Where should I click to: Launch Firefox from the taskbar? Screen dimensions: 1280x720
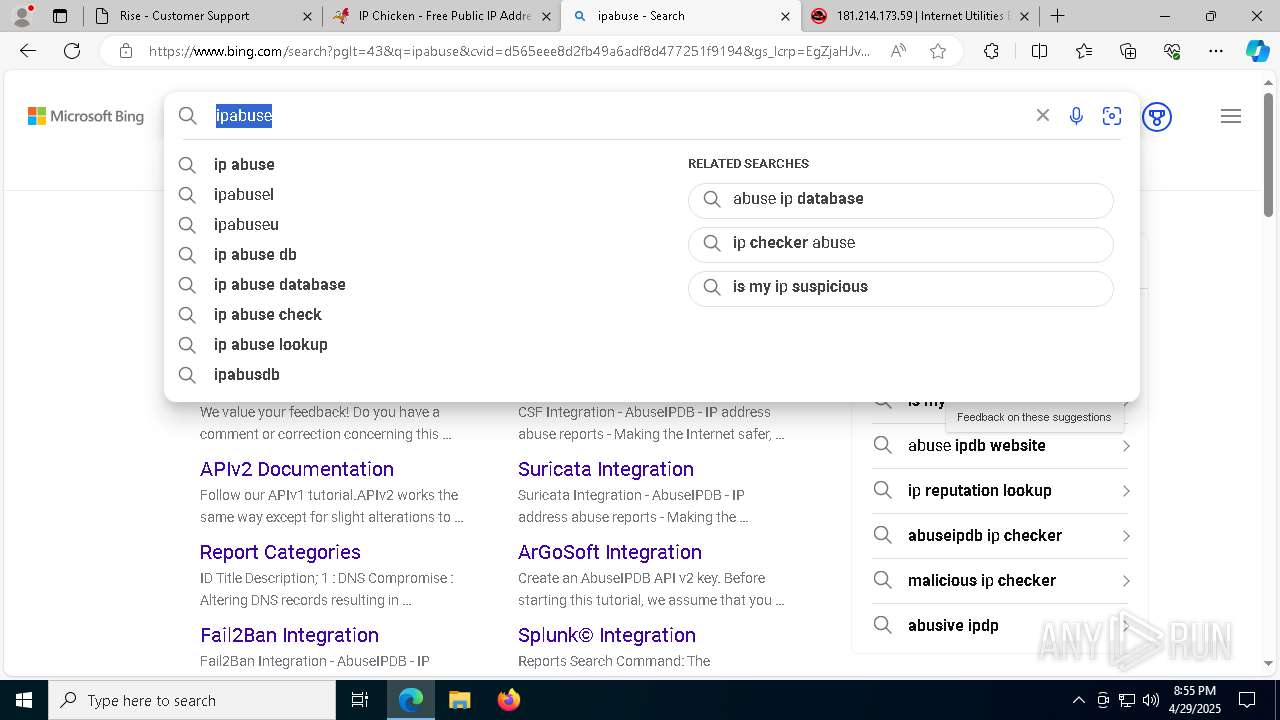pyautogui.click(x=508, y=700)
